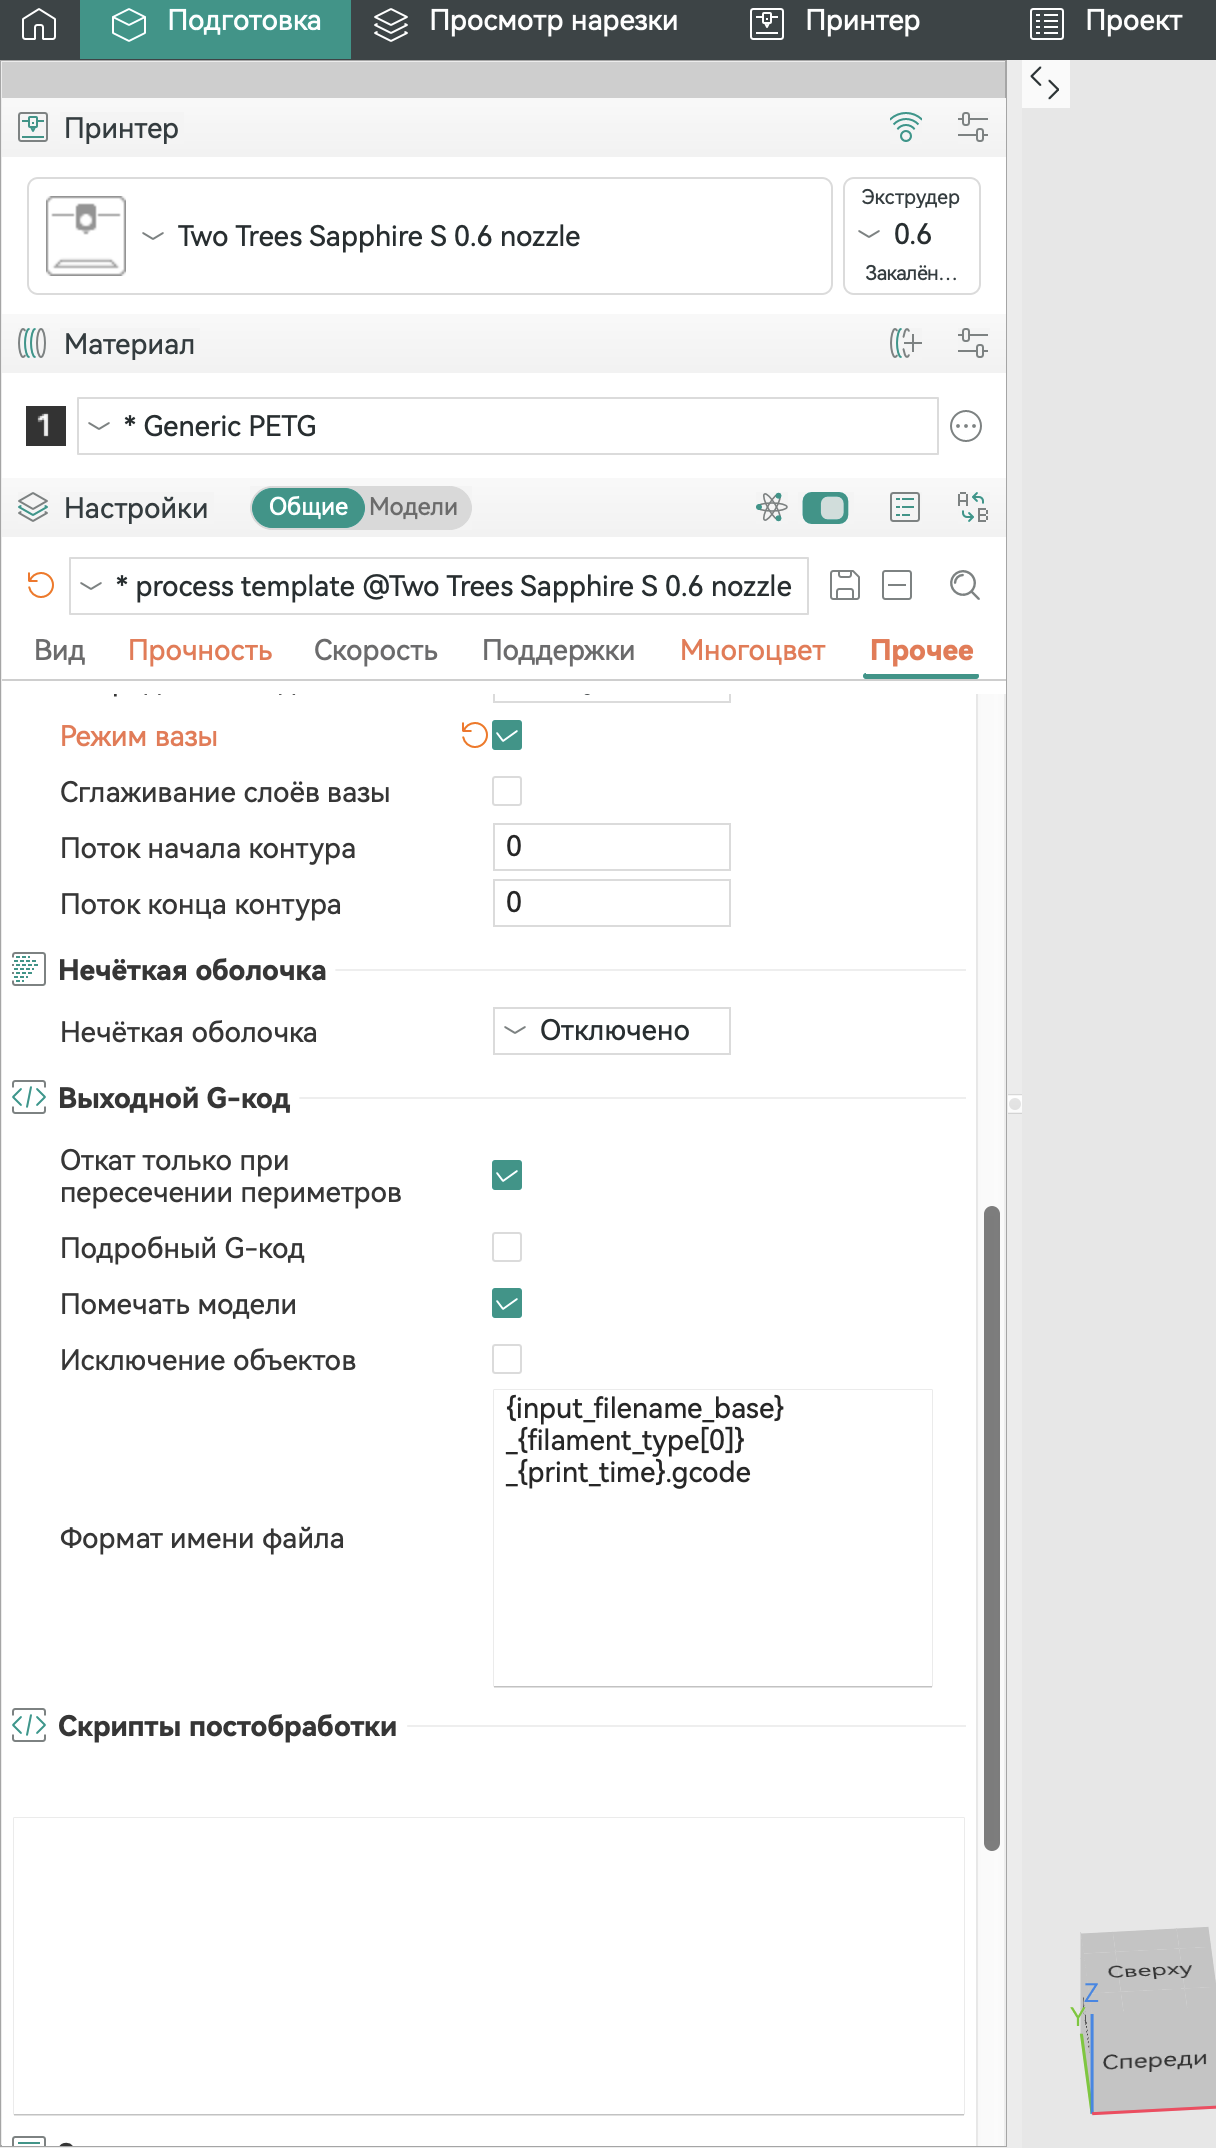Open printer selector Two Trees Sapphire S
The height and width of the screenshot is (2148, 1216).
(x=430, y=236)
